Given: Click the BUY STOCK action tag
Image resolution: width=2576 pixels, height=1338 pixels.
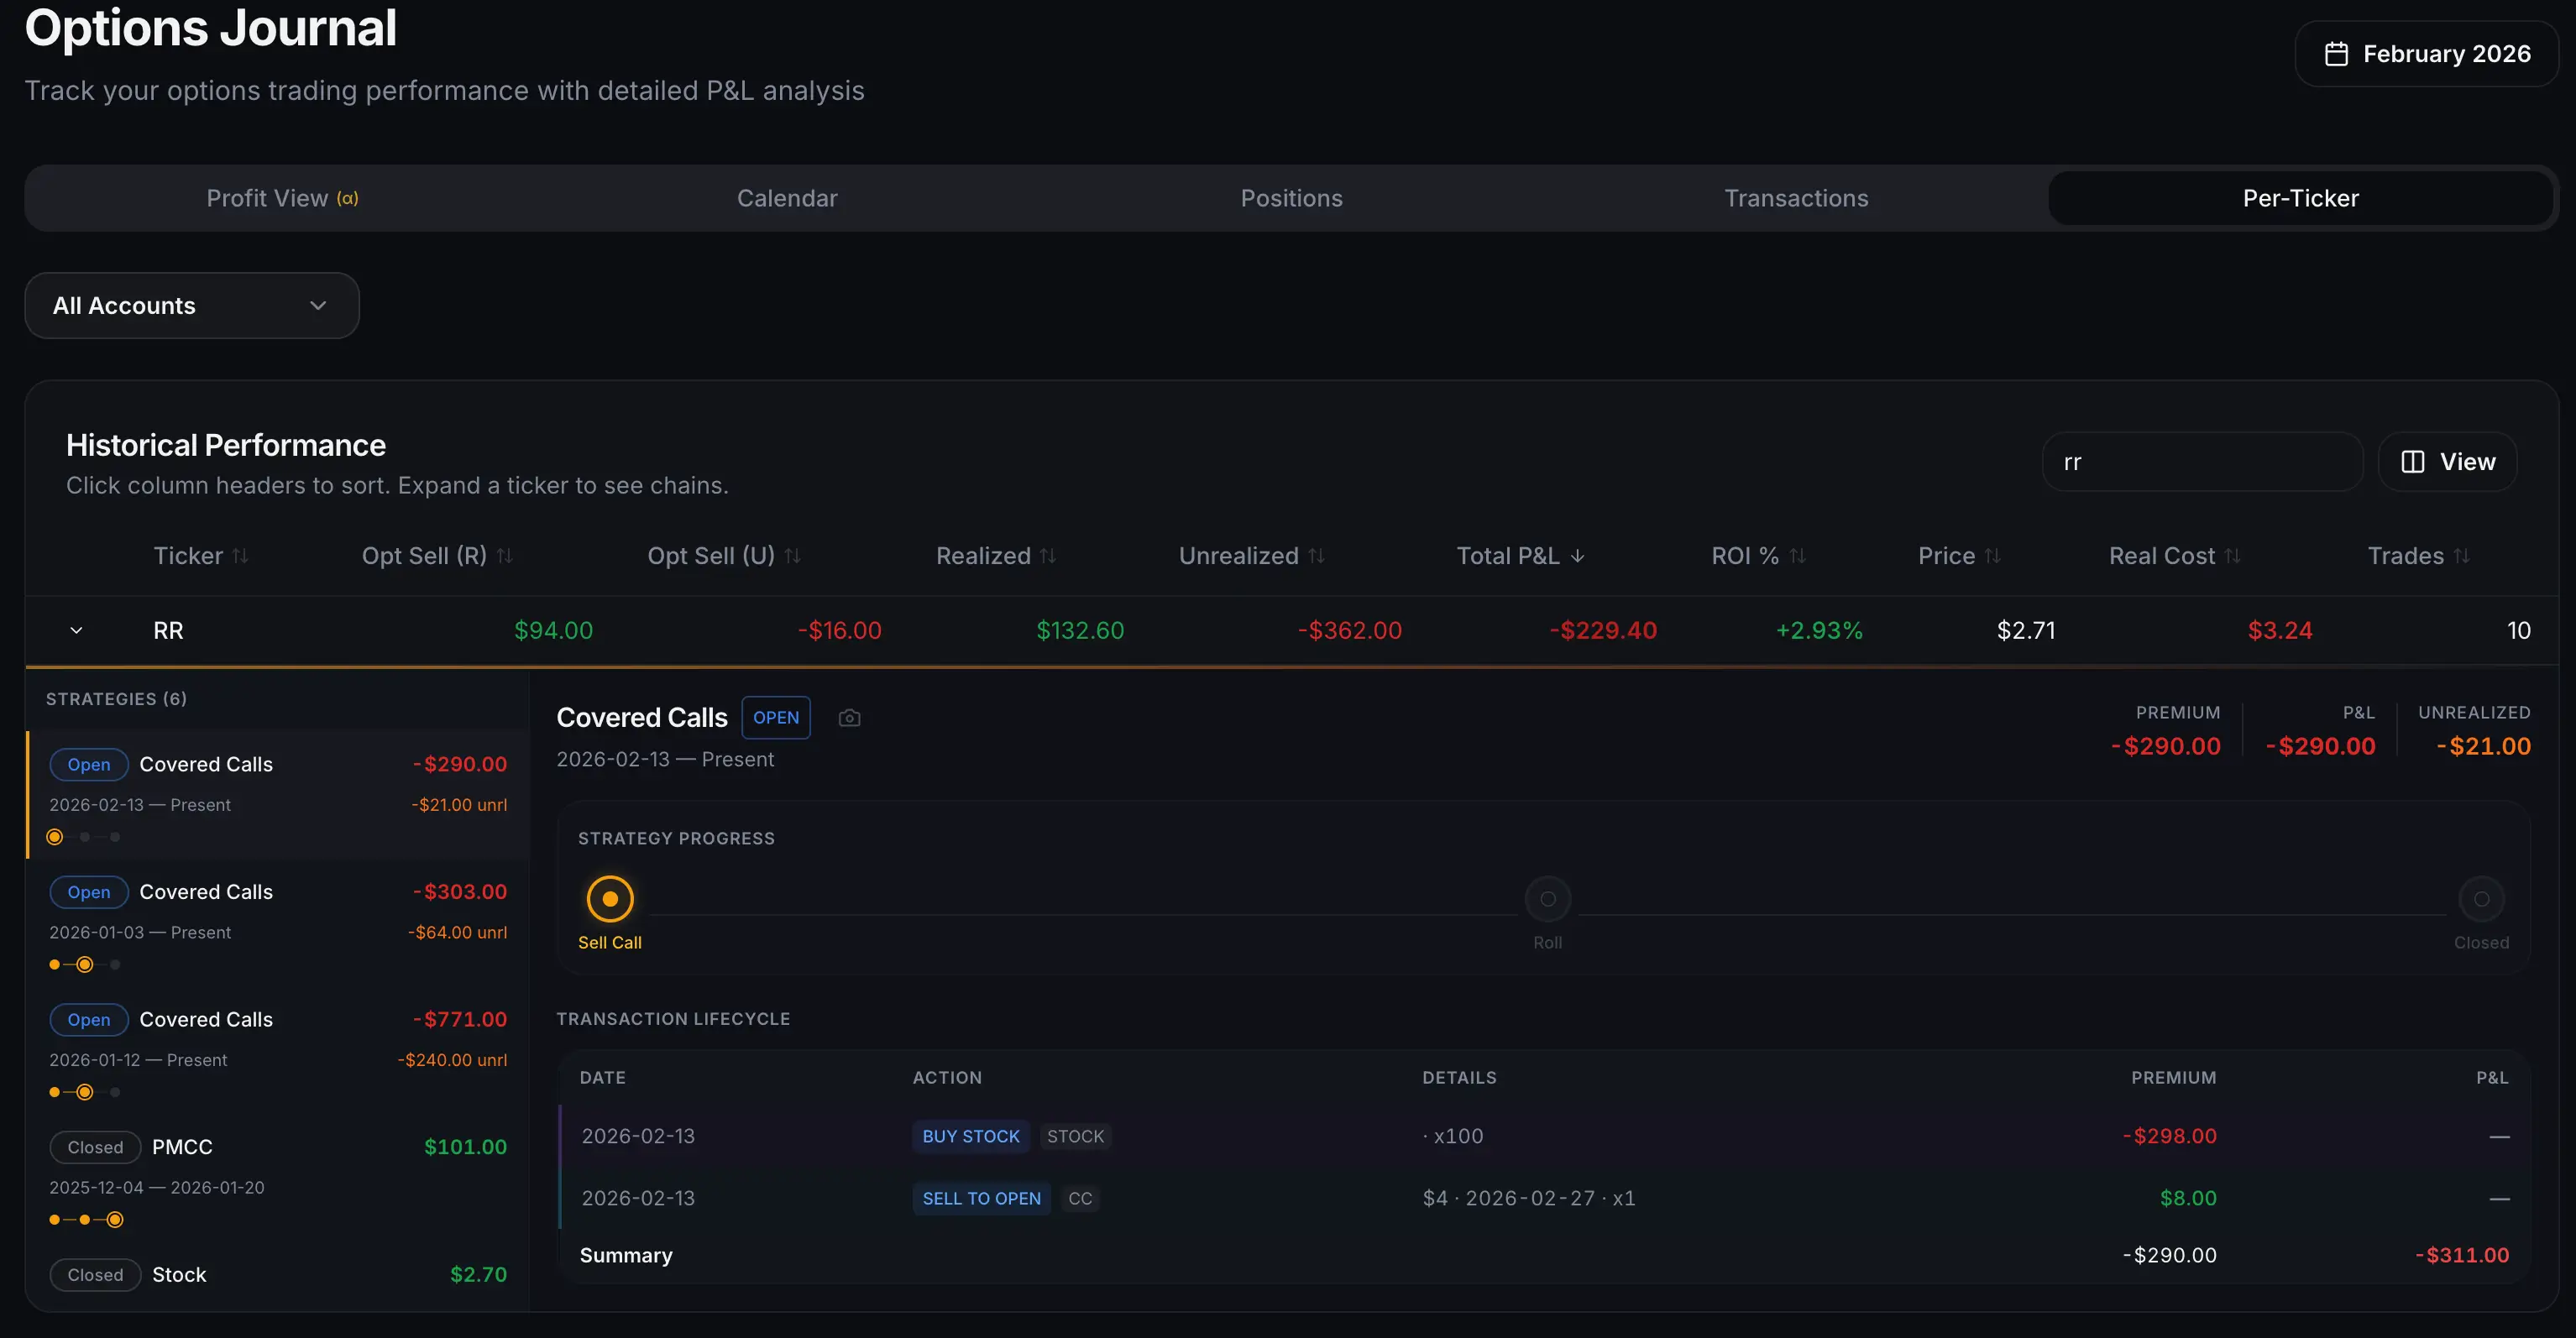Looking at the screenshot, I should tap(971, 1137).
